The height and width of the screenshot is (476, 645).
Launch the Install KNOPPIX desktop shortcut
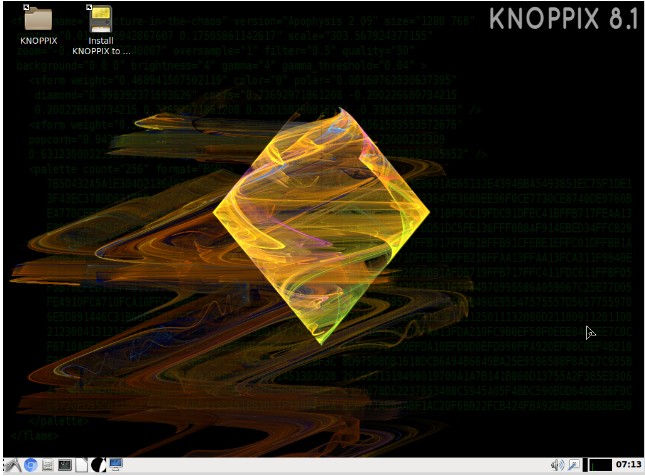click(x=101, y=19)
